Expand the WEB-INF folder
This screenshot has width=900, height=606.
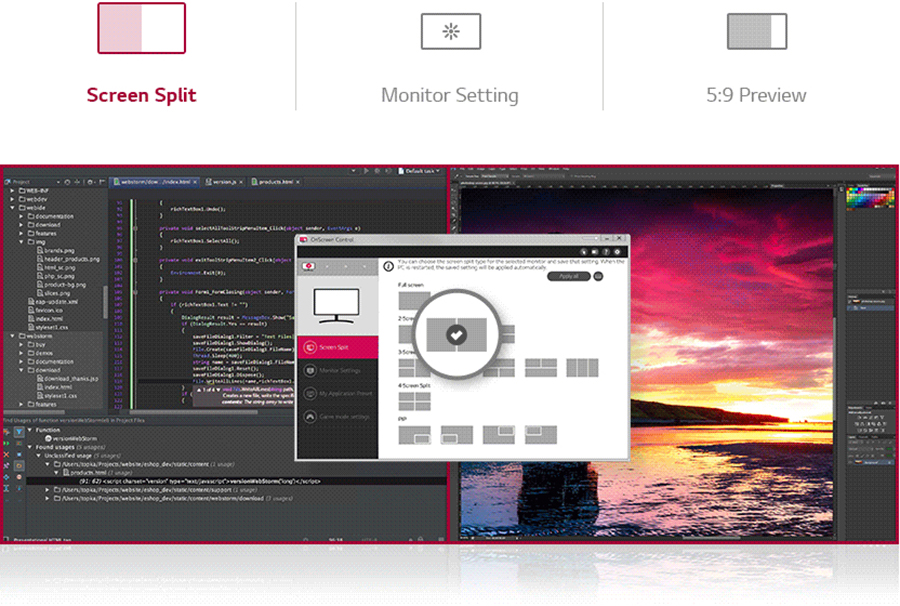13,191
